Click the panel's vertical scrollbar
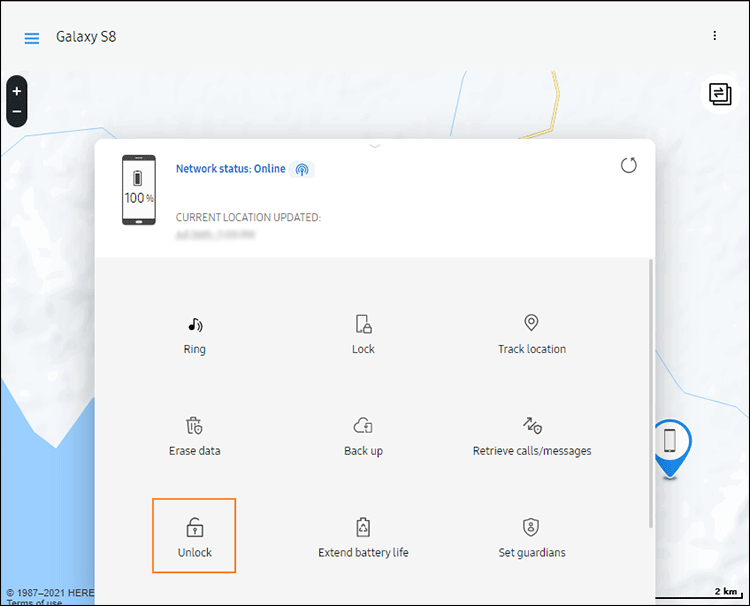This screenshot has width=750, height=606. tap(651, 393)
